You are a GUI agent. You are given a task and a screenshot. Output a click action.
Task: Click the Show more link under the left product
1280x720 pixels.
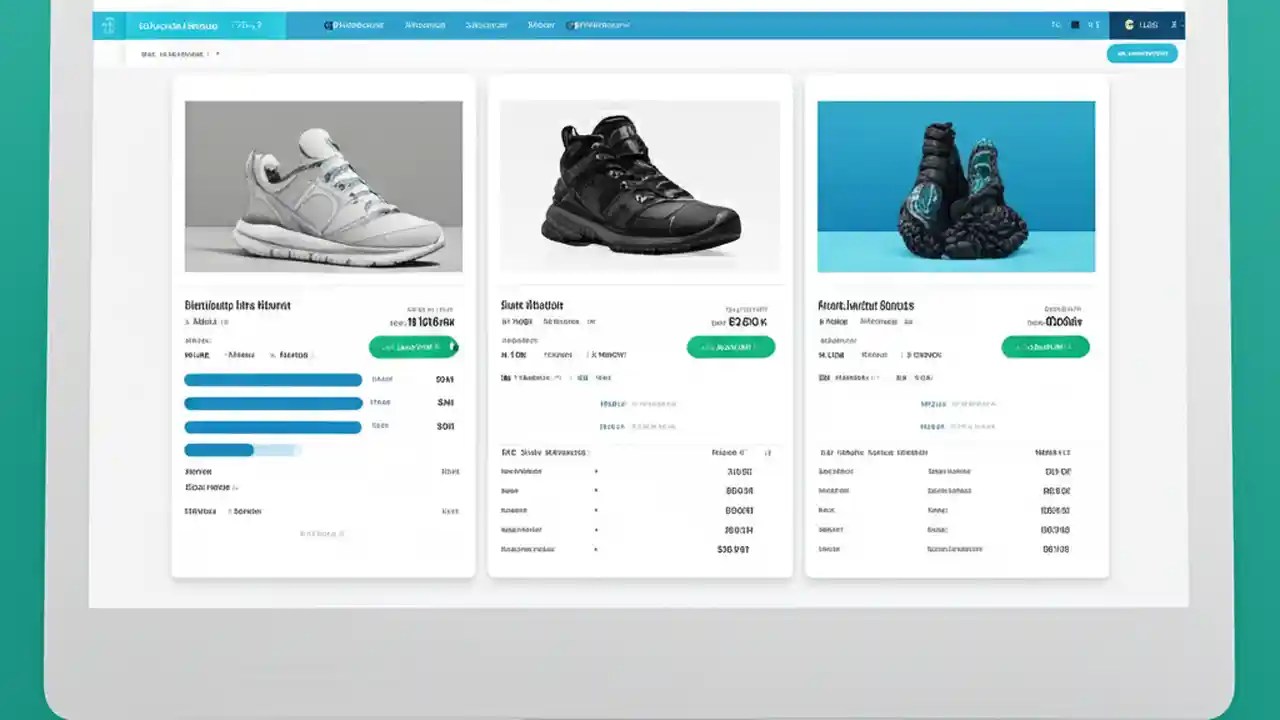(x=322, y=533)
